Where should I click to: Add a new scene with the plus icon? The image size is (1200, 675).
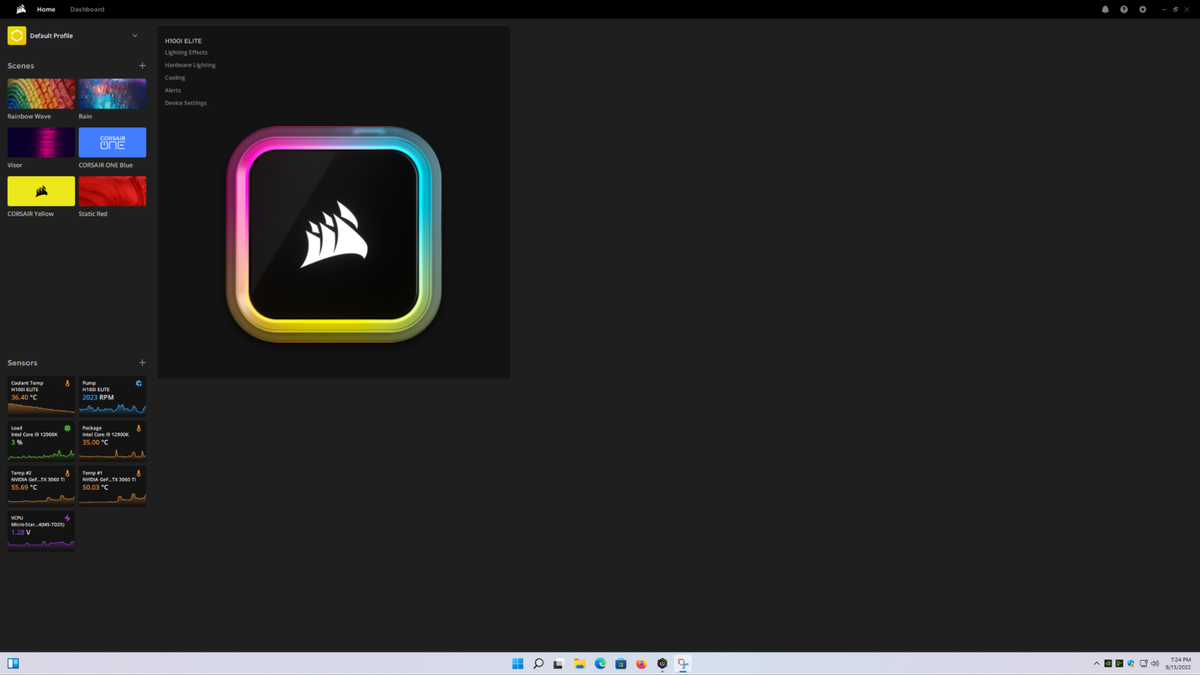[x=142, y=66]
